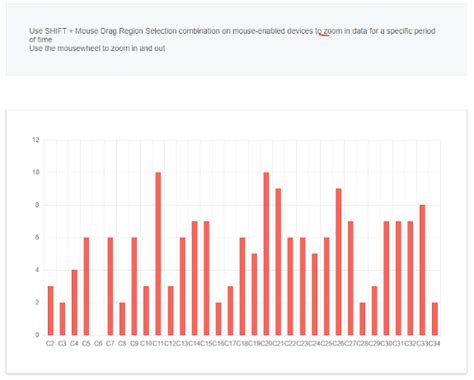Click the C5 x-axis label
Screen dimensions: 474x380
(86, 343)
